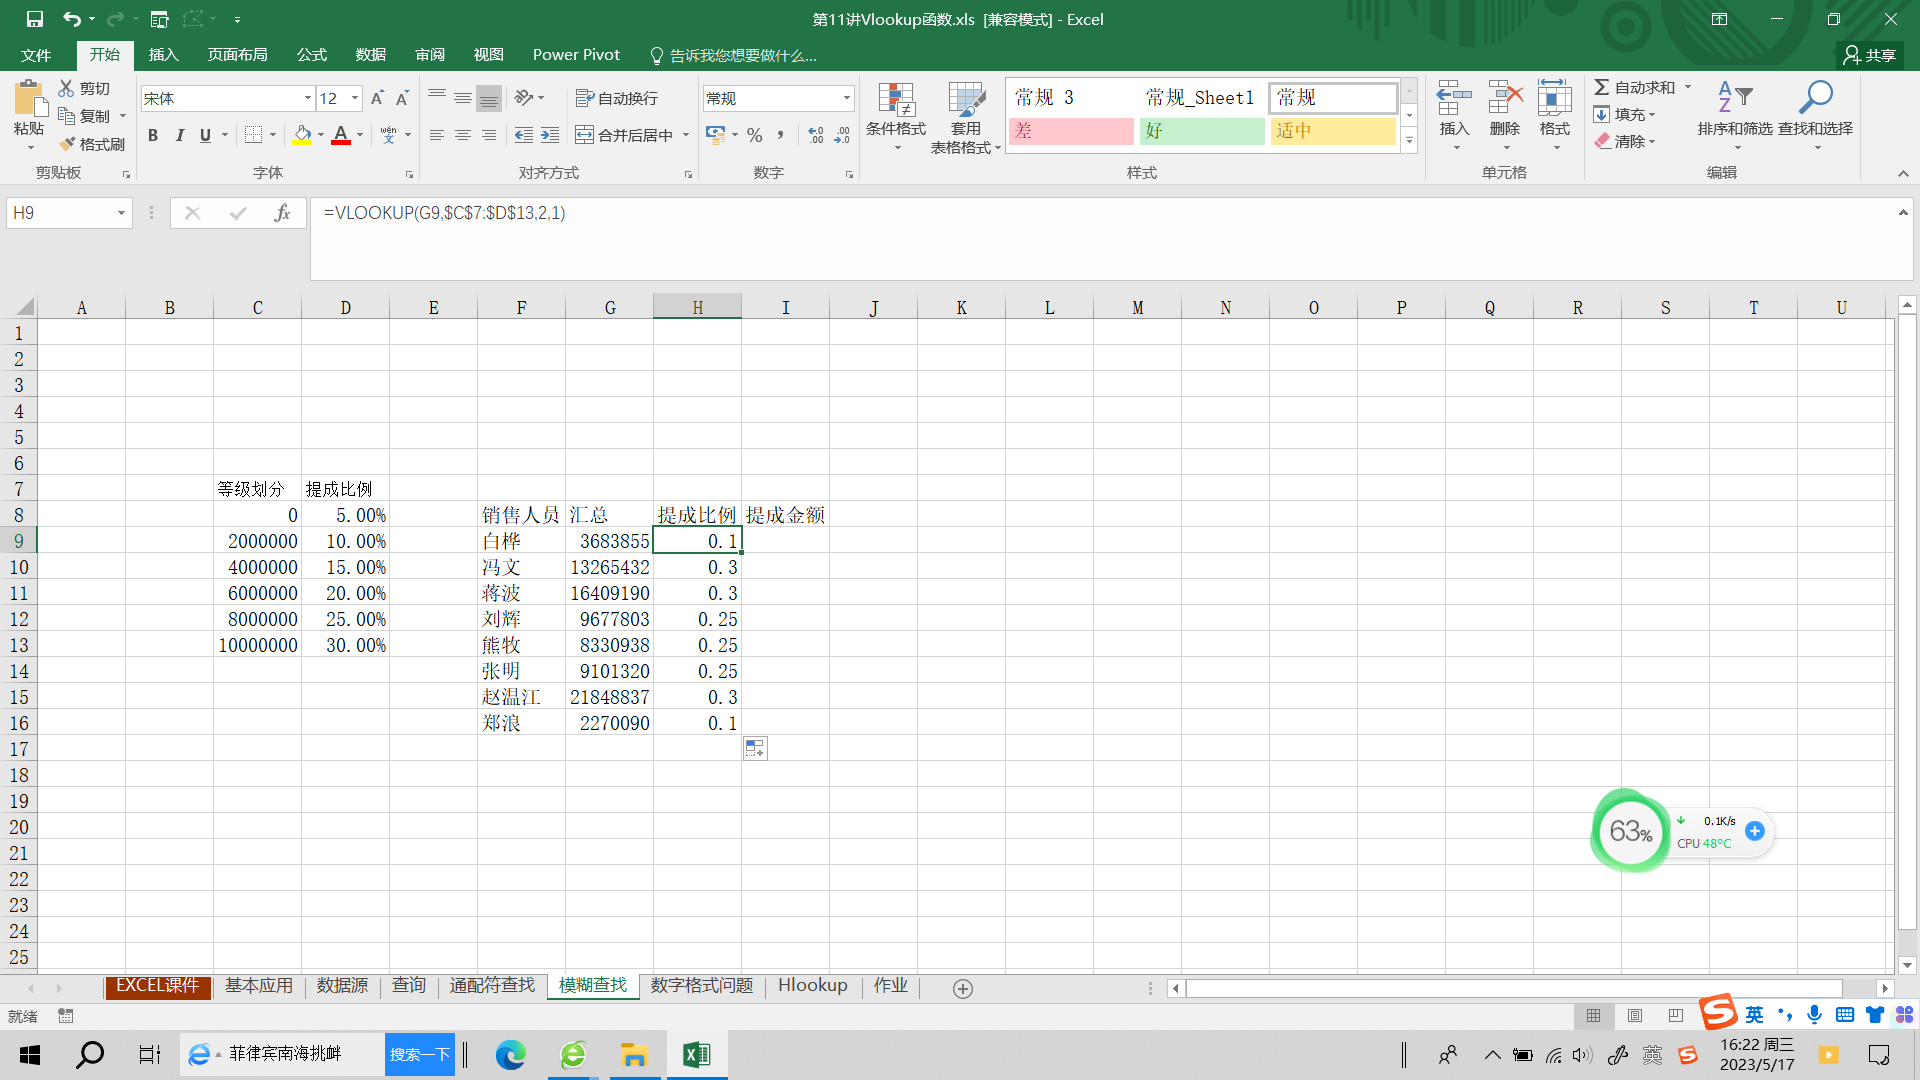Click the Auto Fill Options icon below the H column
Viewport: 1920px width, 1080px height.
(755, 748)
